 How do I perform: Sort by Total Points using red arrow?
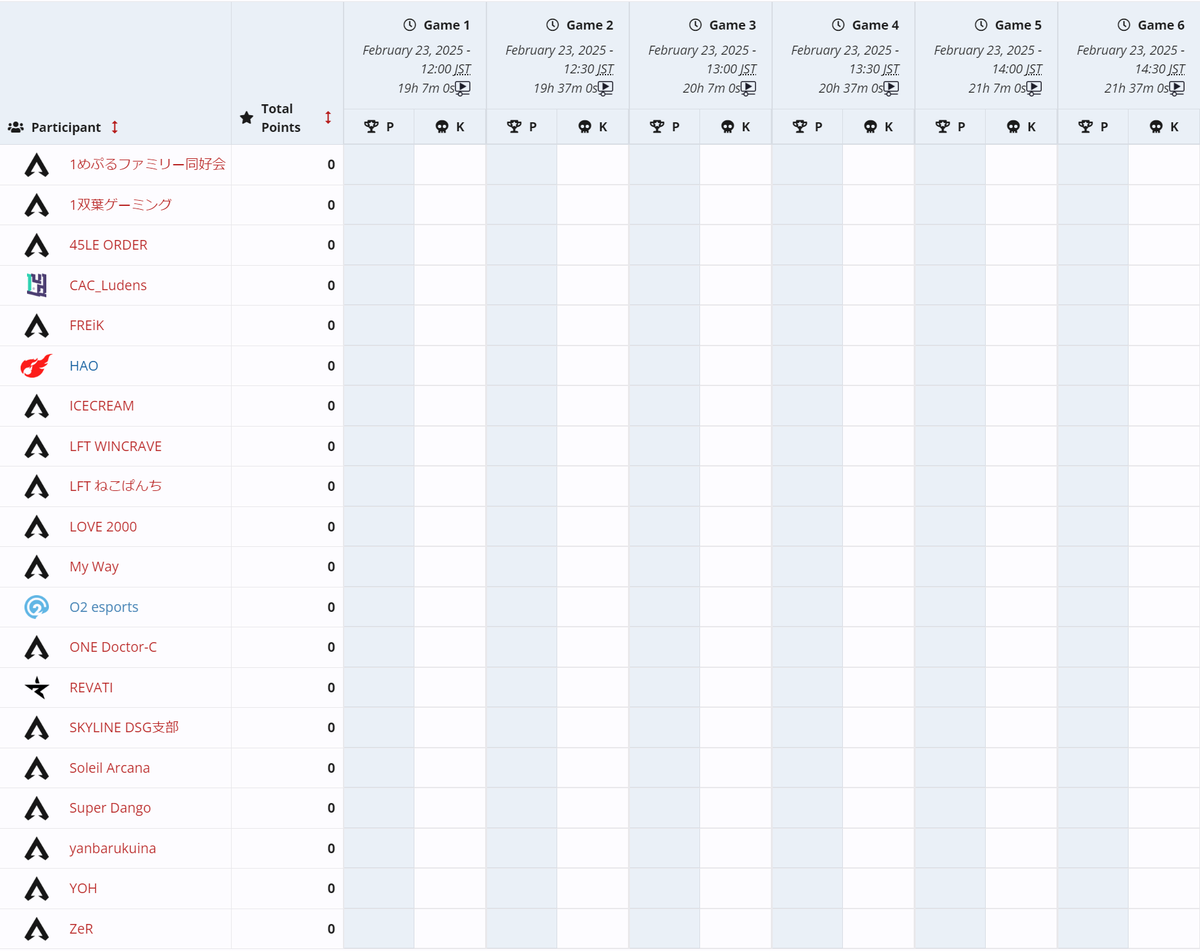point(328,118)
